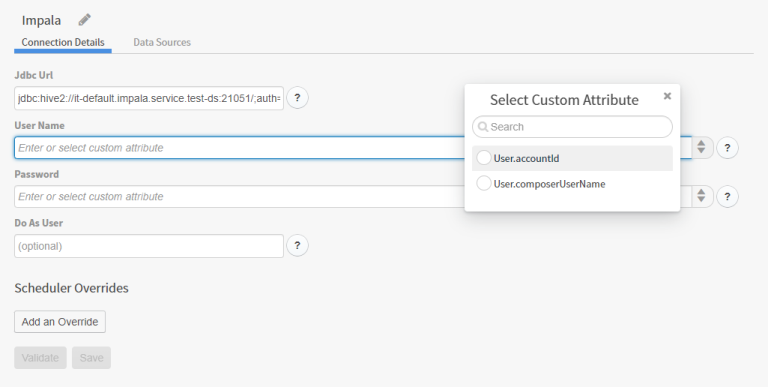Edit the Impala connection name pencil icon
This screenshot has height=387, width=768.
[x=84, y=20]
